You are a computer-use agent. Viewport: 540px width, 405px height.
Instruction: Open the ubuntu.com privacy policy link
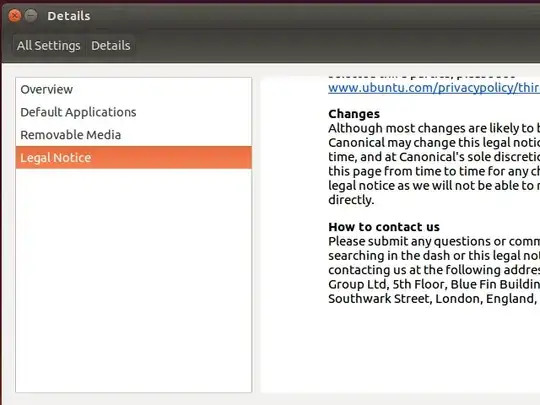click(434, 87)
